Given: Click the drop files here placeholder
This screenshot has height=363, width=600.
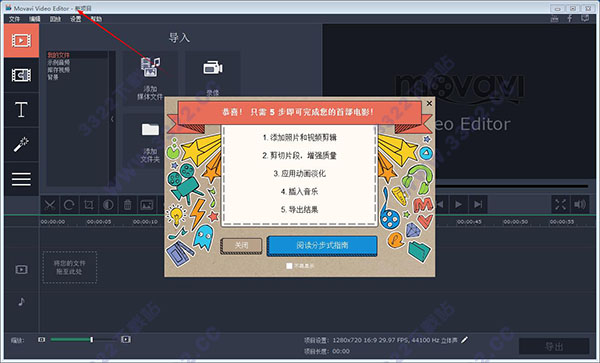Looking at the screenshot, I should [70, 267].
